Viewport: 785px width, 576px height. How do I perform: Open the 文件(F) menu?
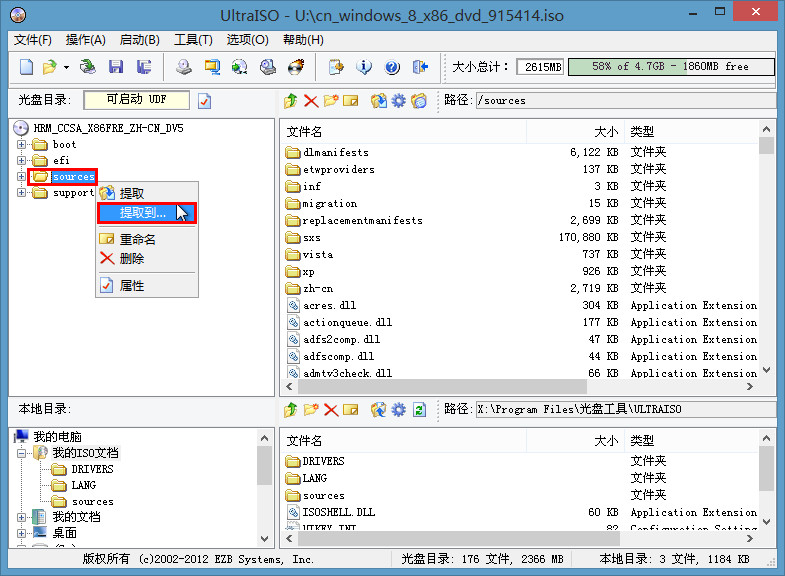point(33,40)
